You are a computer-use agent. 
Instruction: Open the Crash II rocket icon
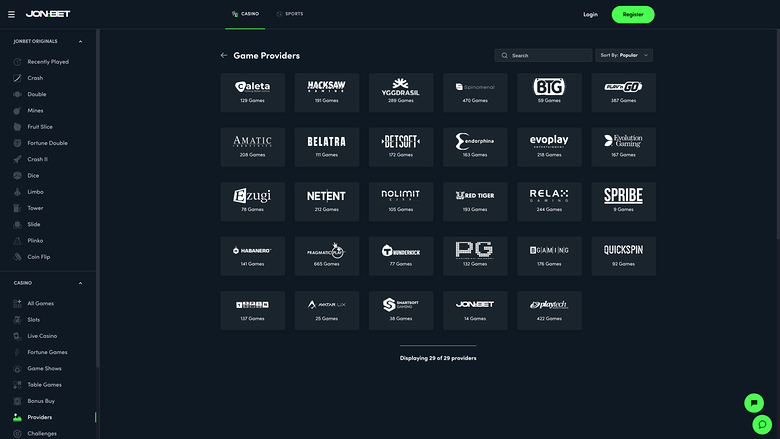(17, 159)
